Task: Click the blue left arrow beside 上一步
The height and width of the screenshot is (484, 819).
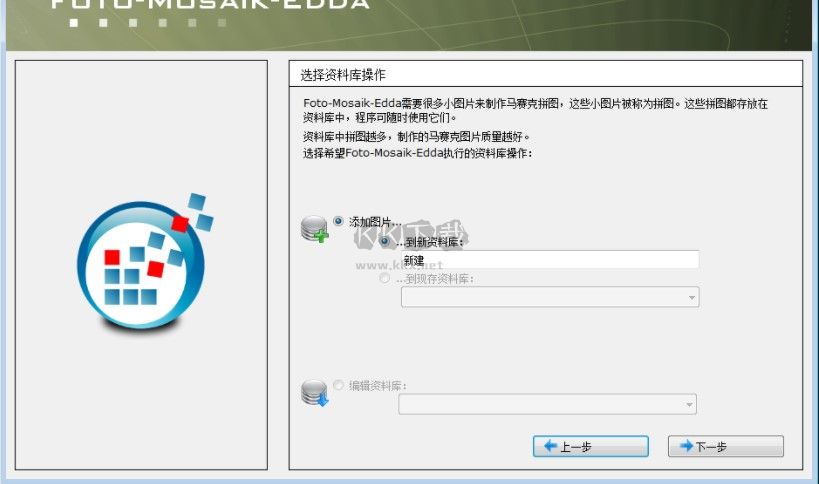Action: [551, 446]
